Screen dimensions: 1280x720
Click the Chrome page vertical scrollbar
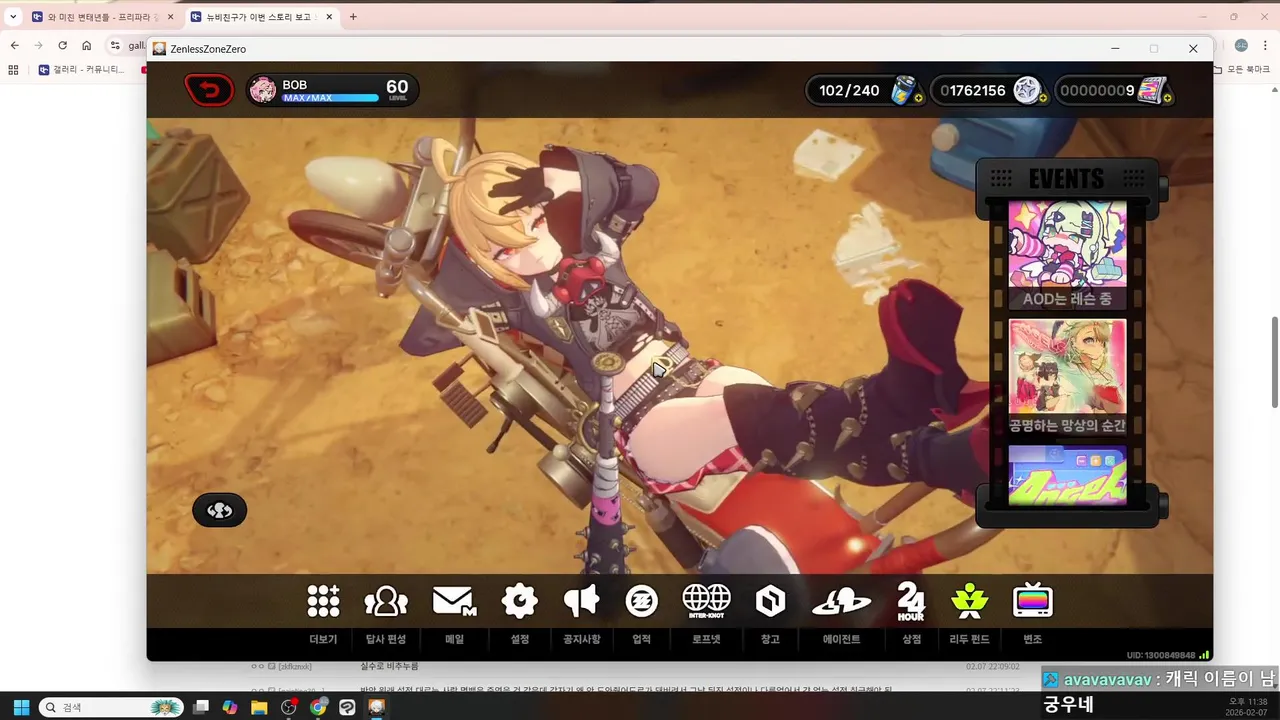pyautogui.click(x=1275, y=362)
